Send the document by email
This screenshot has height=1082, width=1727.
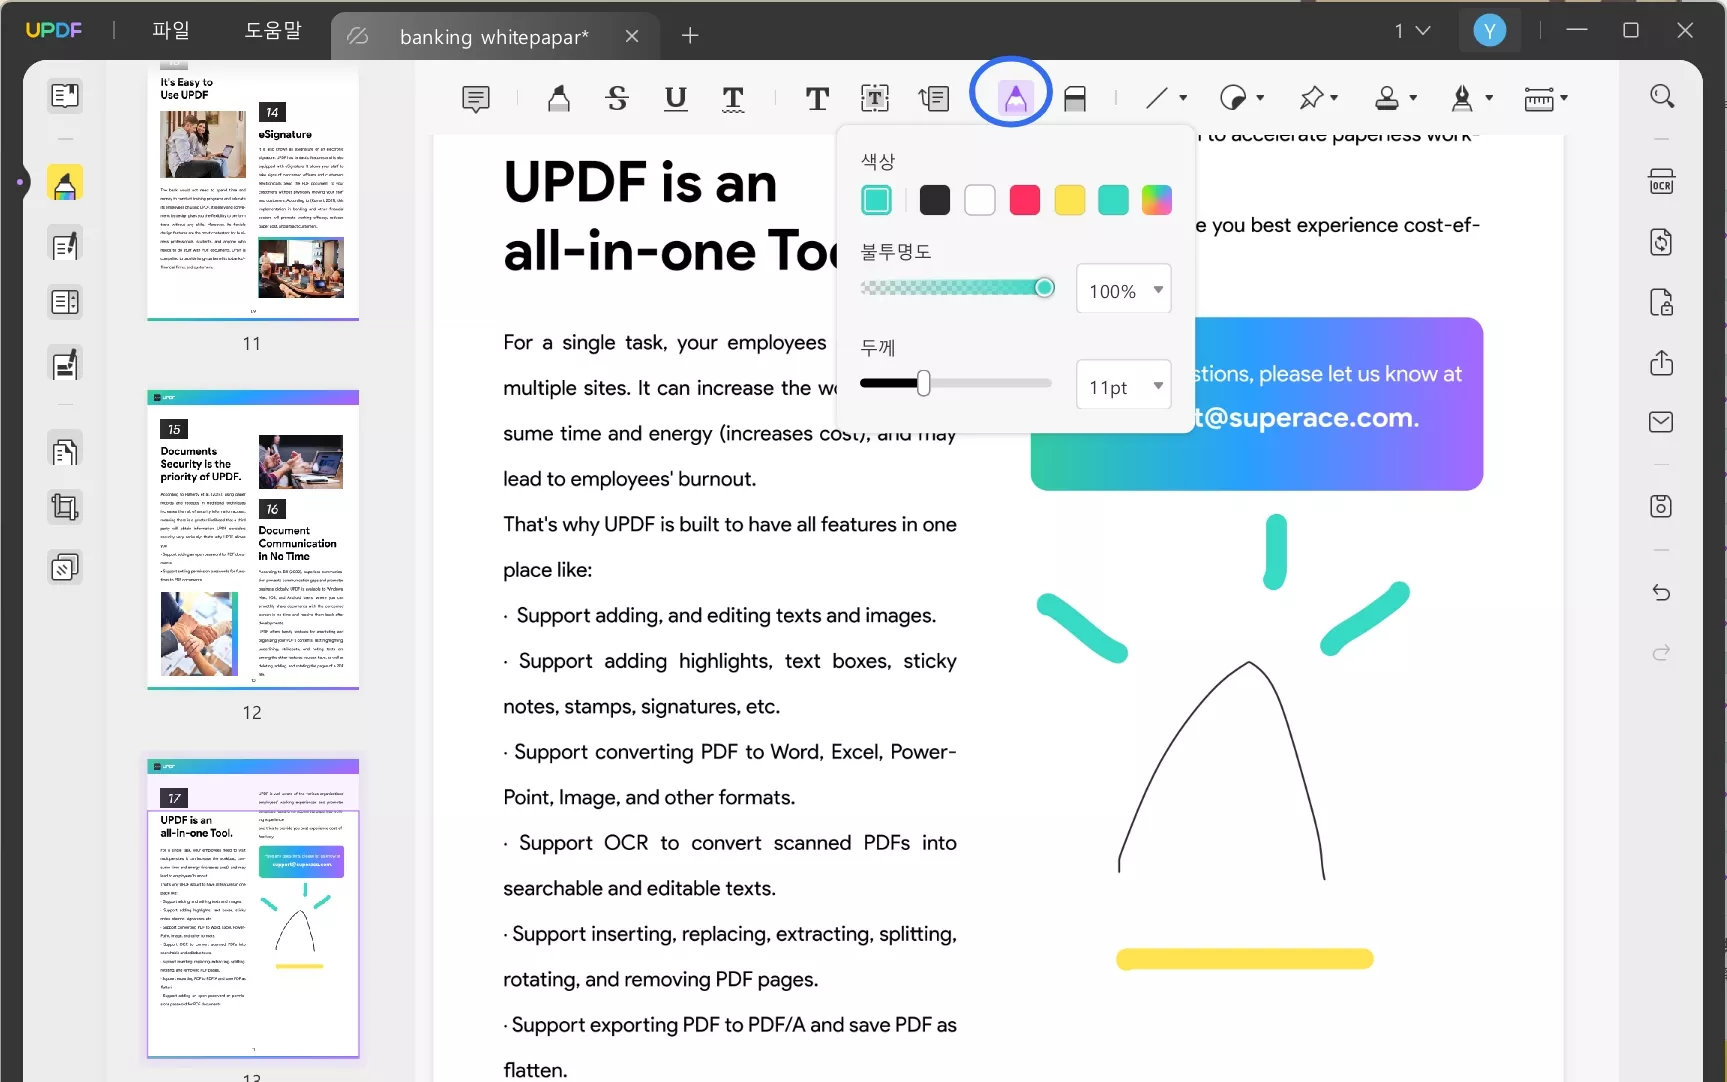coord(1662,422)
